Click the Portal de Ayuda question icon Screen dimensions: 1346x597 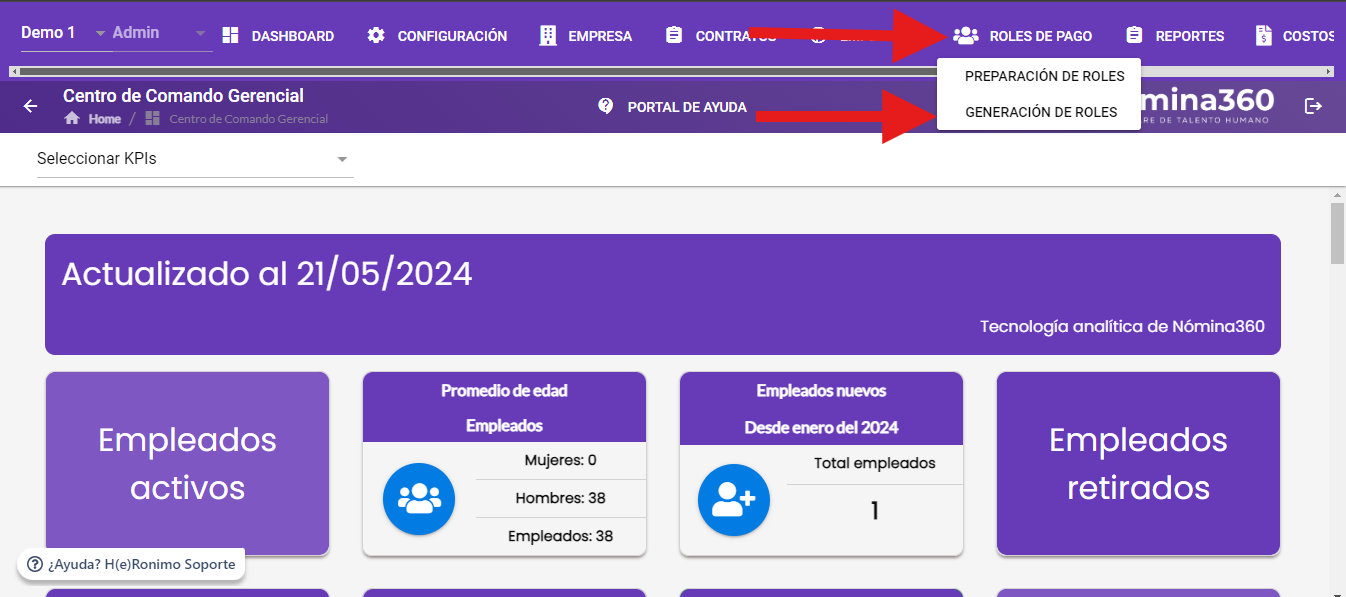tap(605, 106)
